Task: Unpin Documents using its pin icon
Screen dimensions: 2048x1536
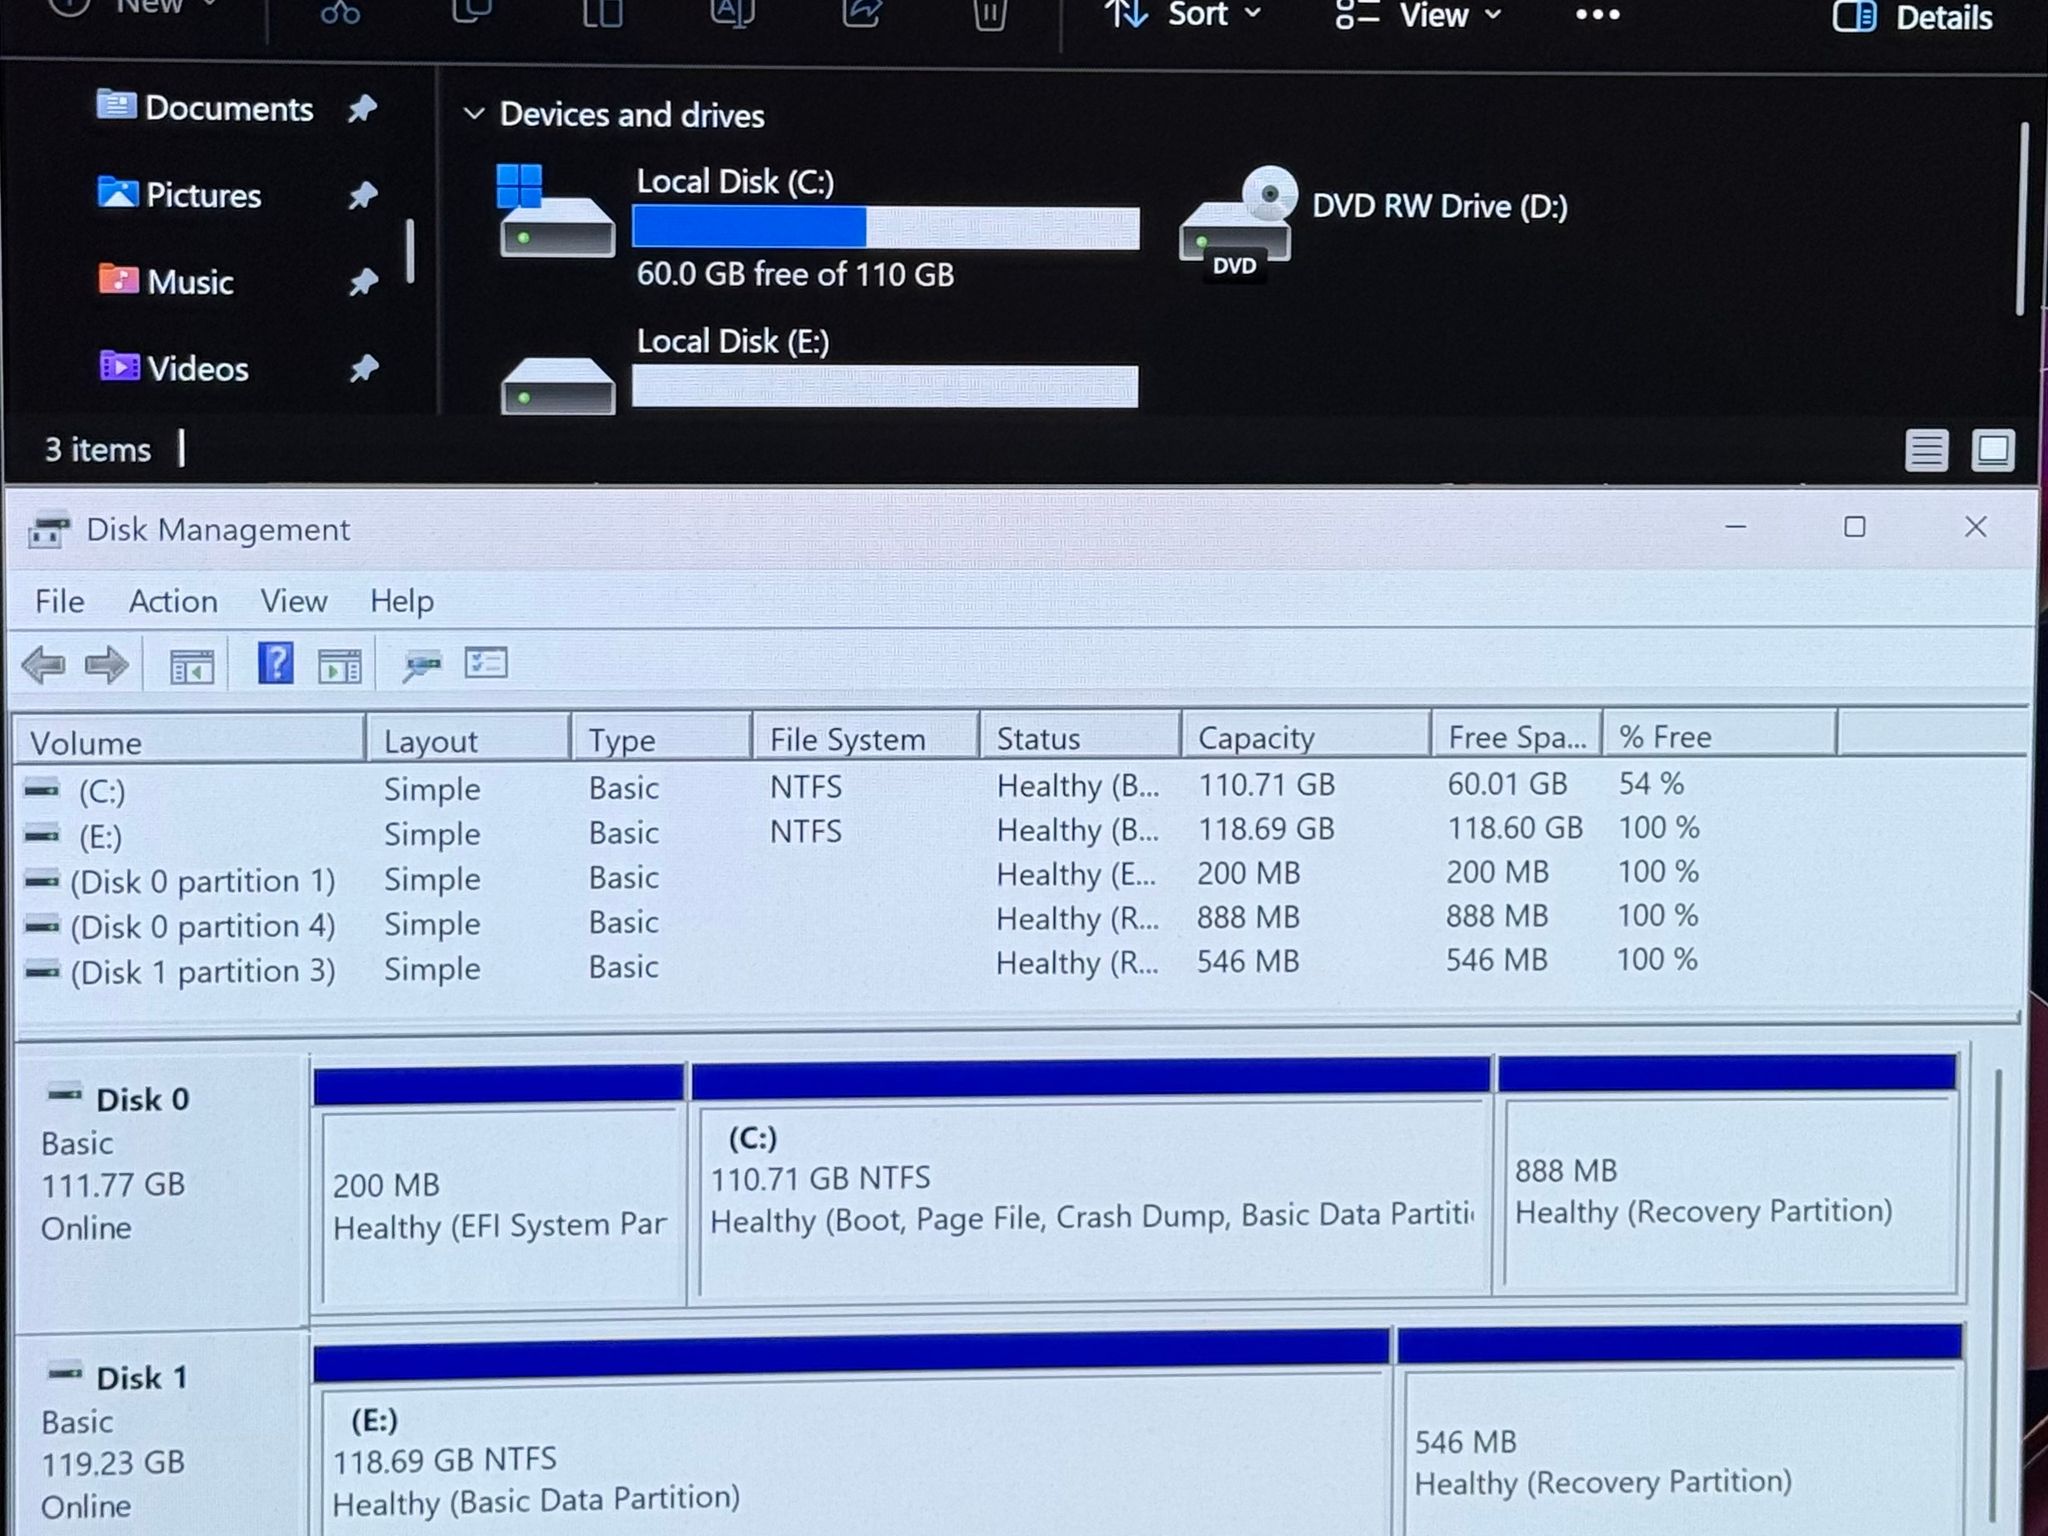Action: (x=362, y=108)
